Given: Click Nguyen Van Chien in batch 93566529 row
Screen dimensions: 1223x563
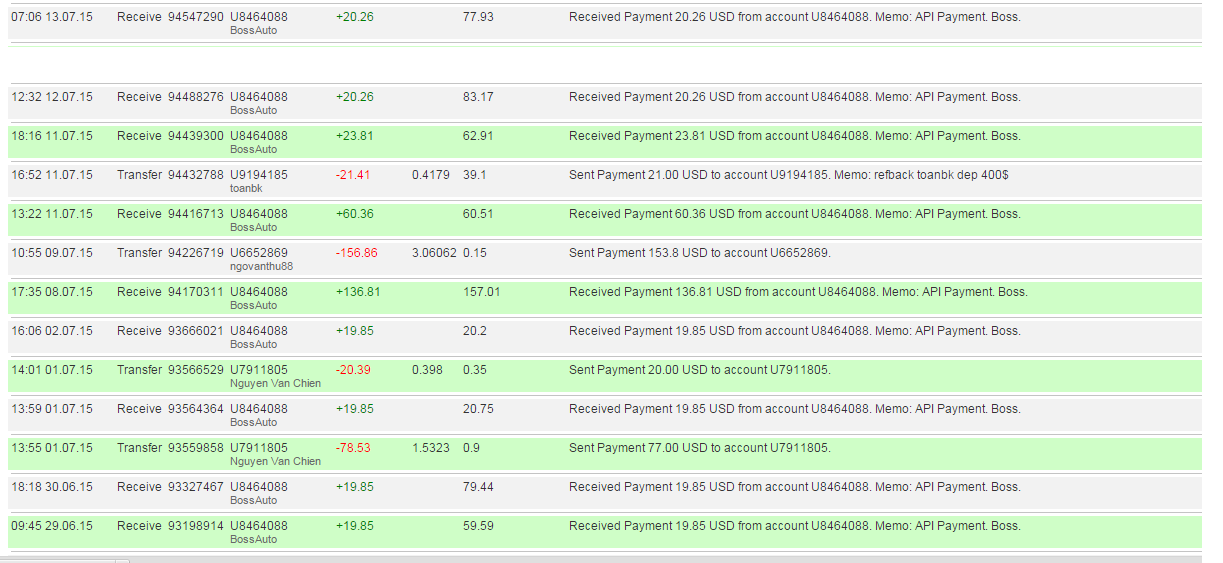Looking at the screenshot, I should point(275,383).
